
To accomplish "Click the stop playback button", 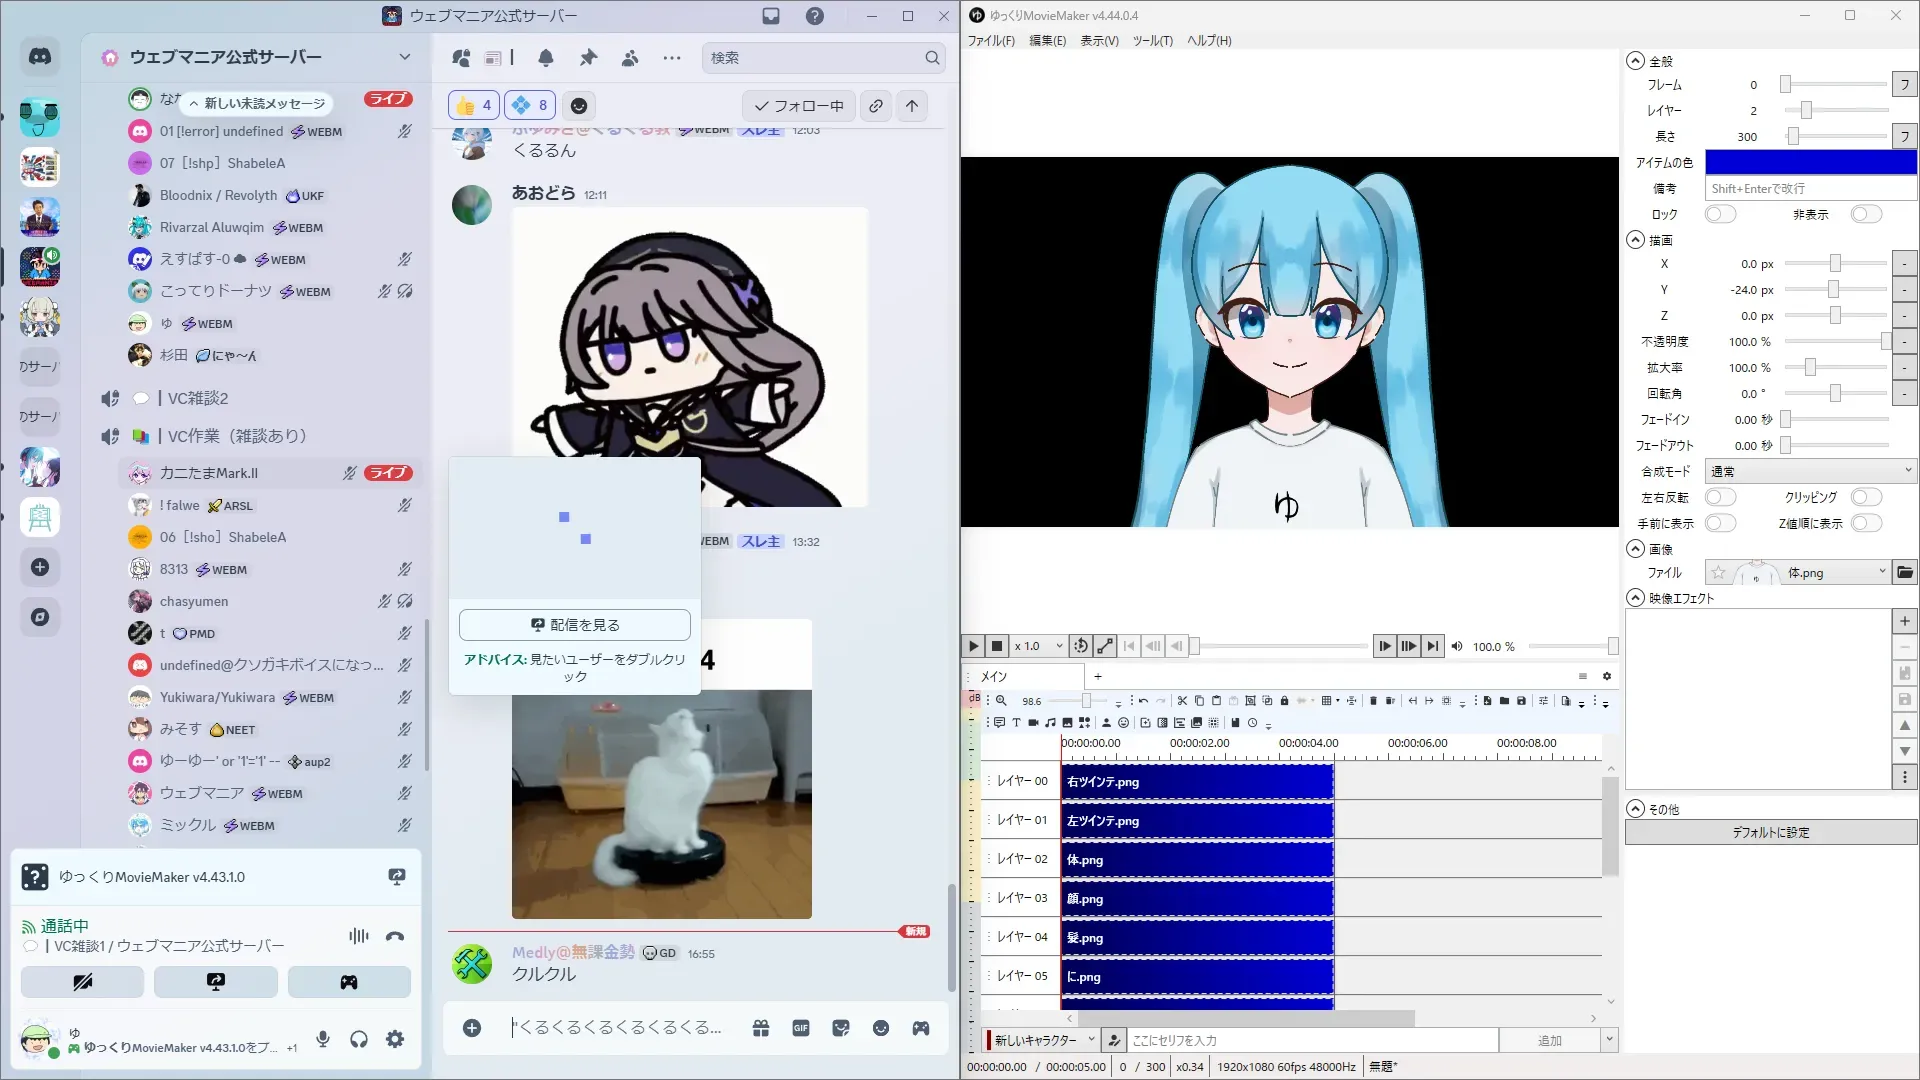I will click(997, 646).
